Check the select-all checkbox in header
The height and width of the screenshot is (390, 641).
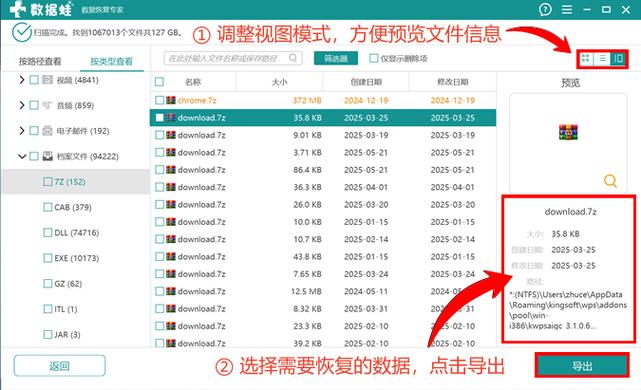click(159, 82)
